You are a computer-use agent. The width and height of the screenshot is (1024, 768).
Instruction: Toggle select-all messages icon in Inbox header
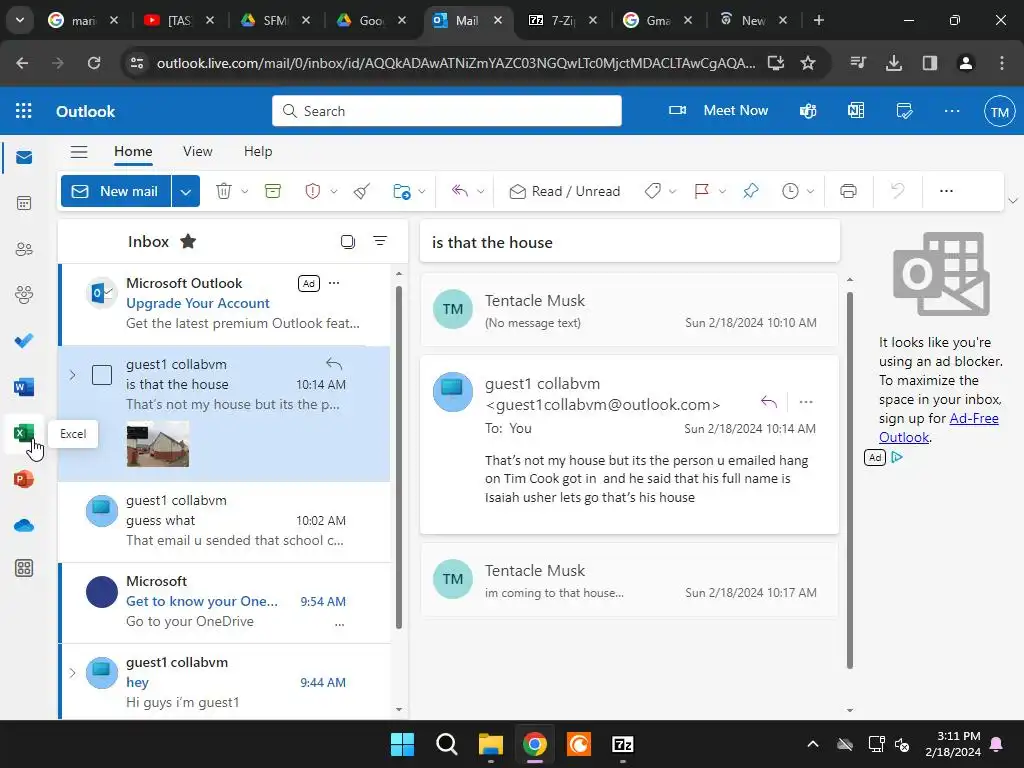click(x=348, y=242)
